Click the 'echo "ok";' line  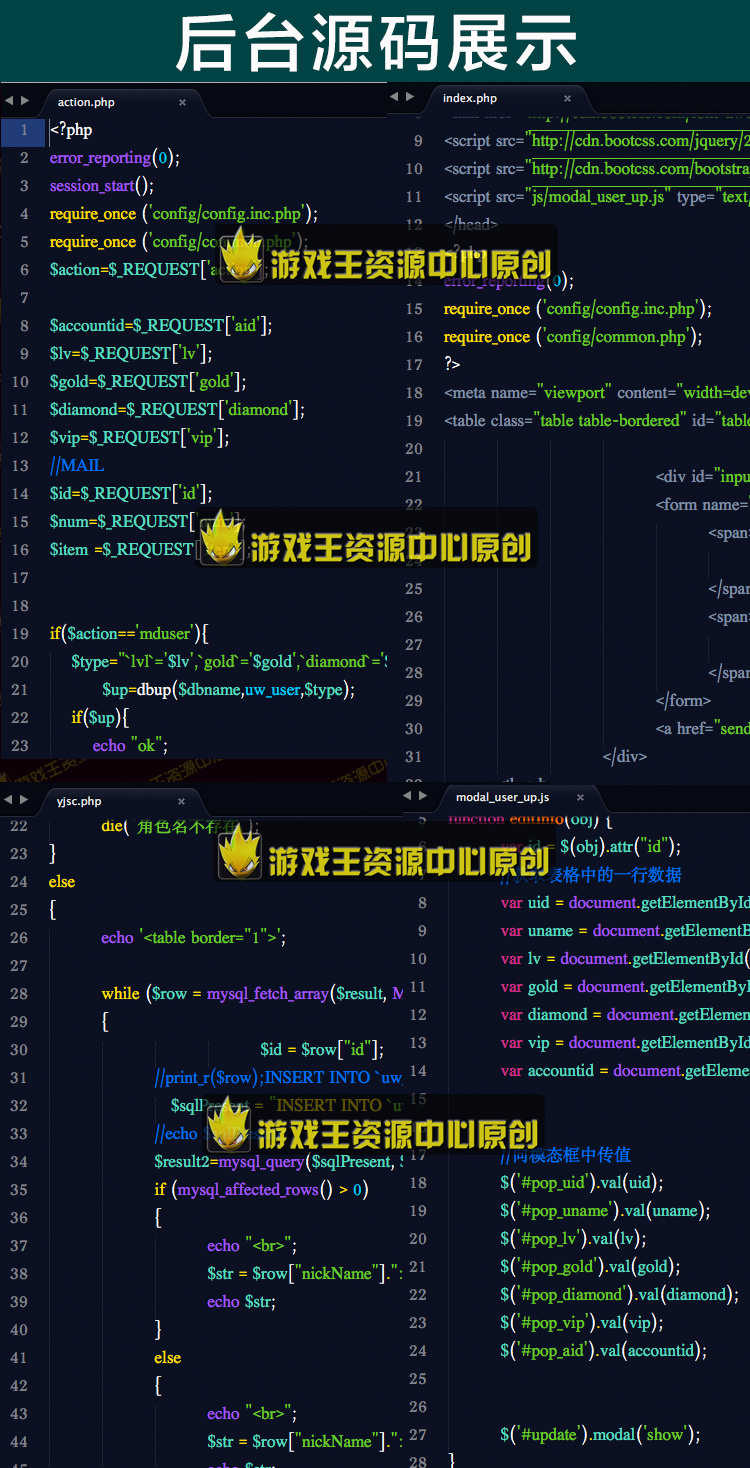coord(130,746)
